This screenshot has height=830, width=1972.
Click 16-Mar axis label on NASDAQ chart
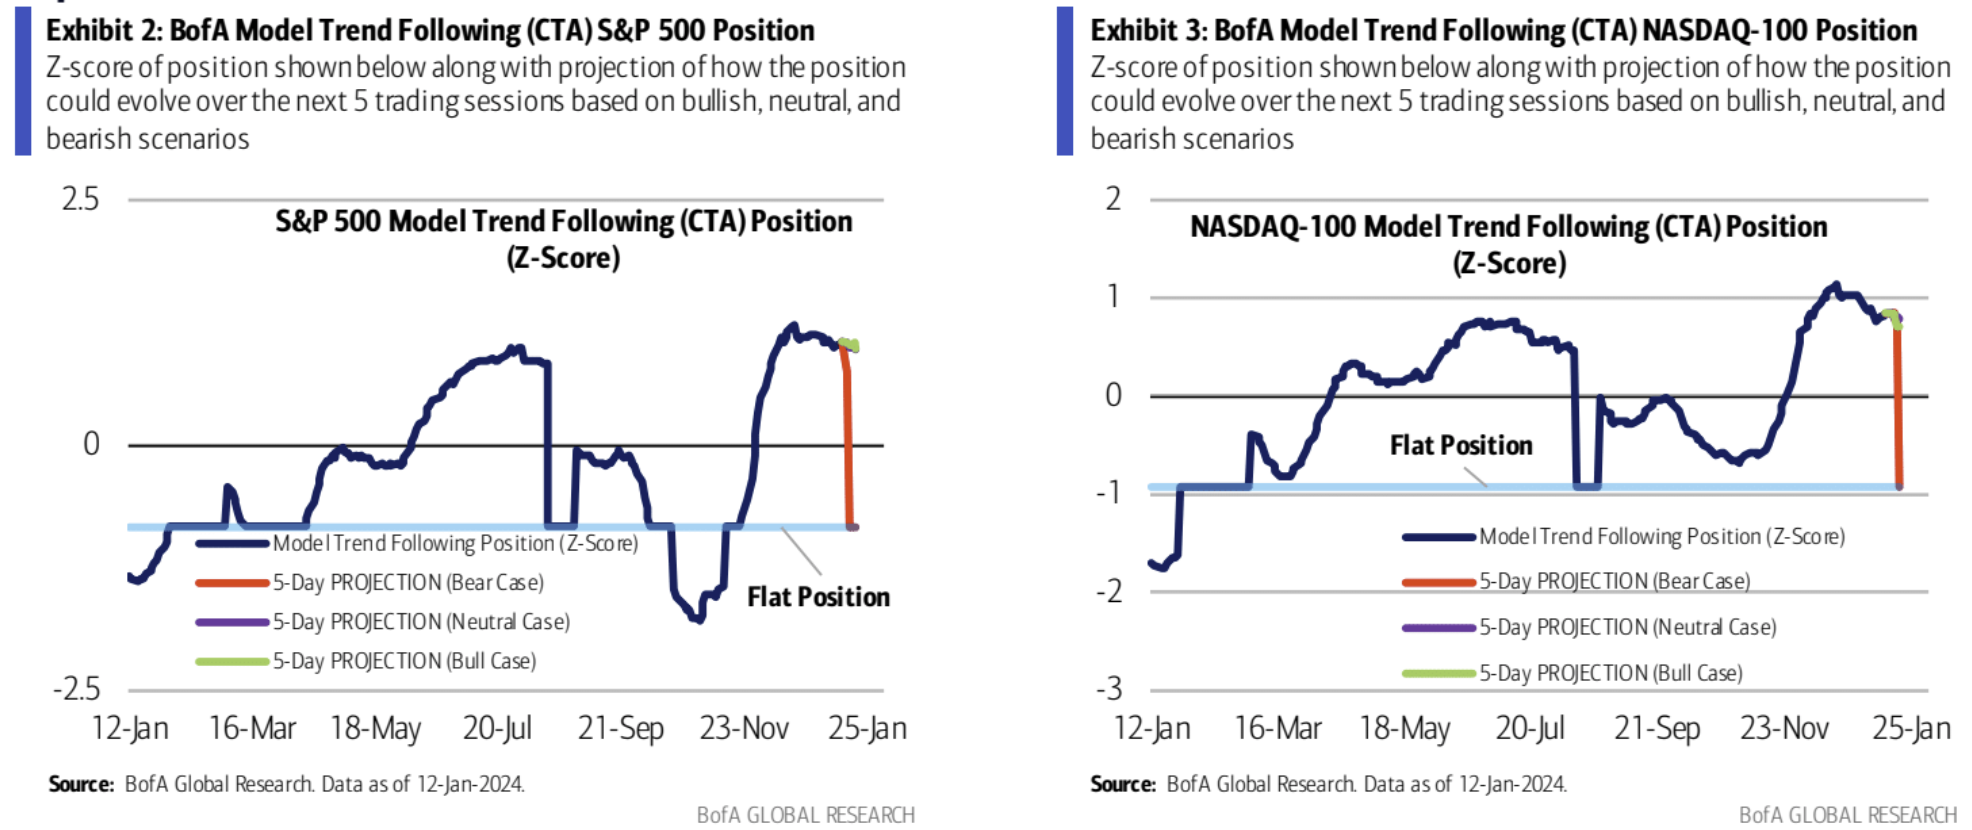(x=1278, y=728)
